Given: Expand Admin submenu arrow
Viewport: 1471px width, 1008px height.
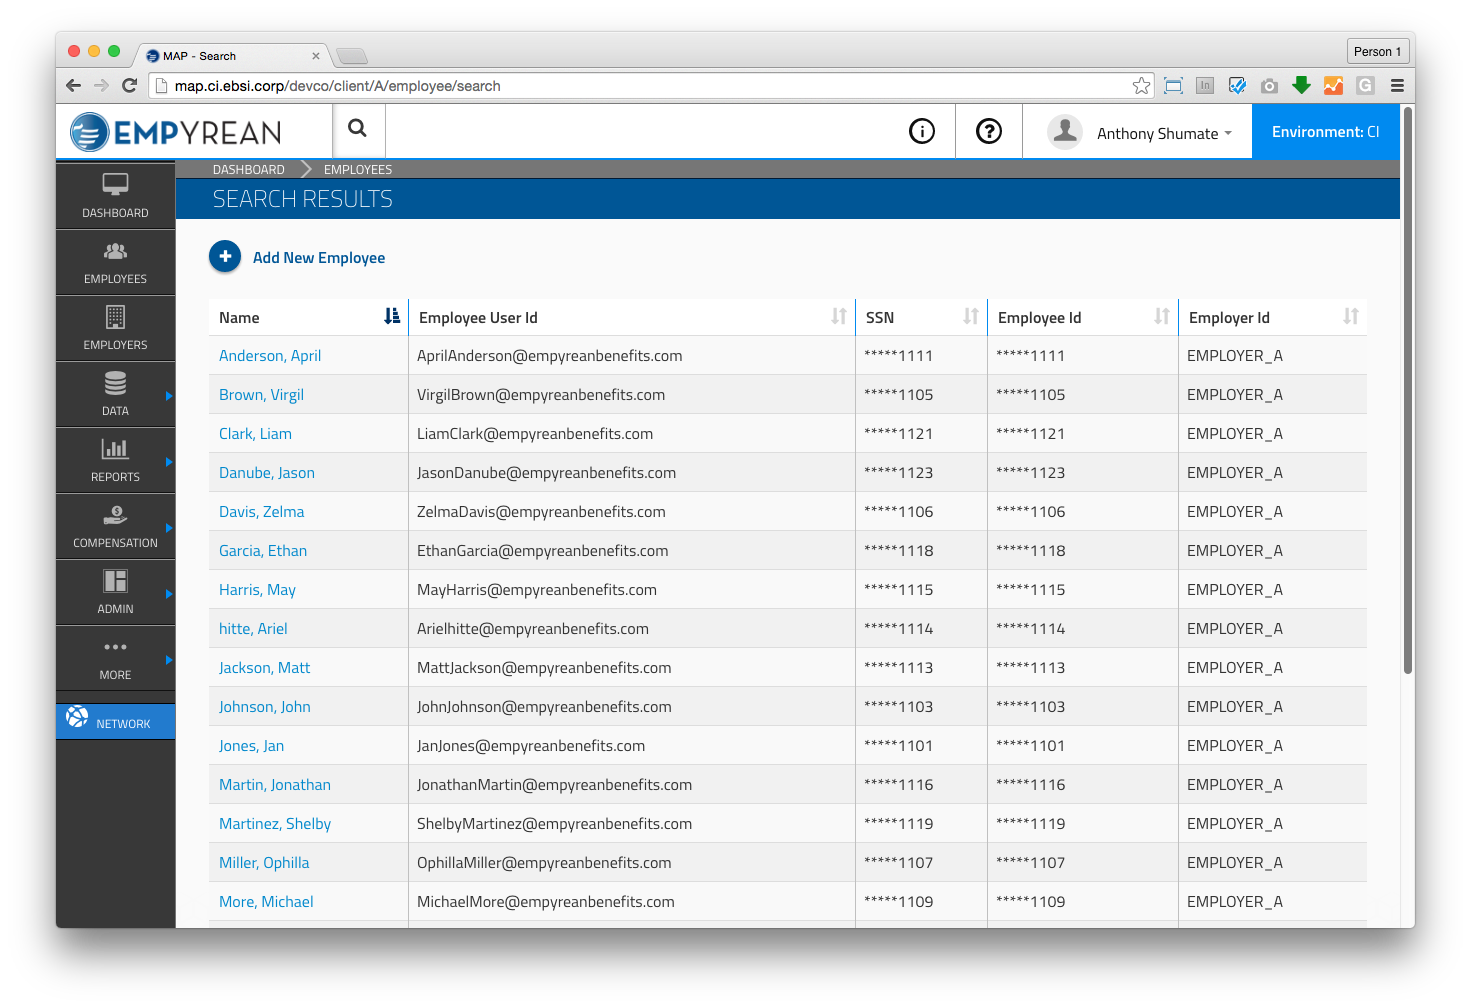Looking at the screenshot, I should (169, 594).
